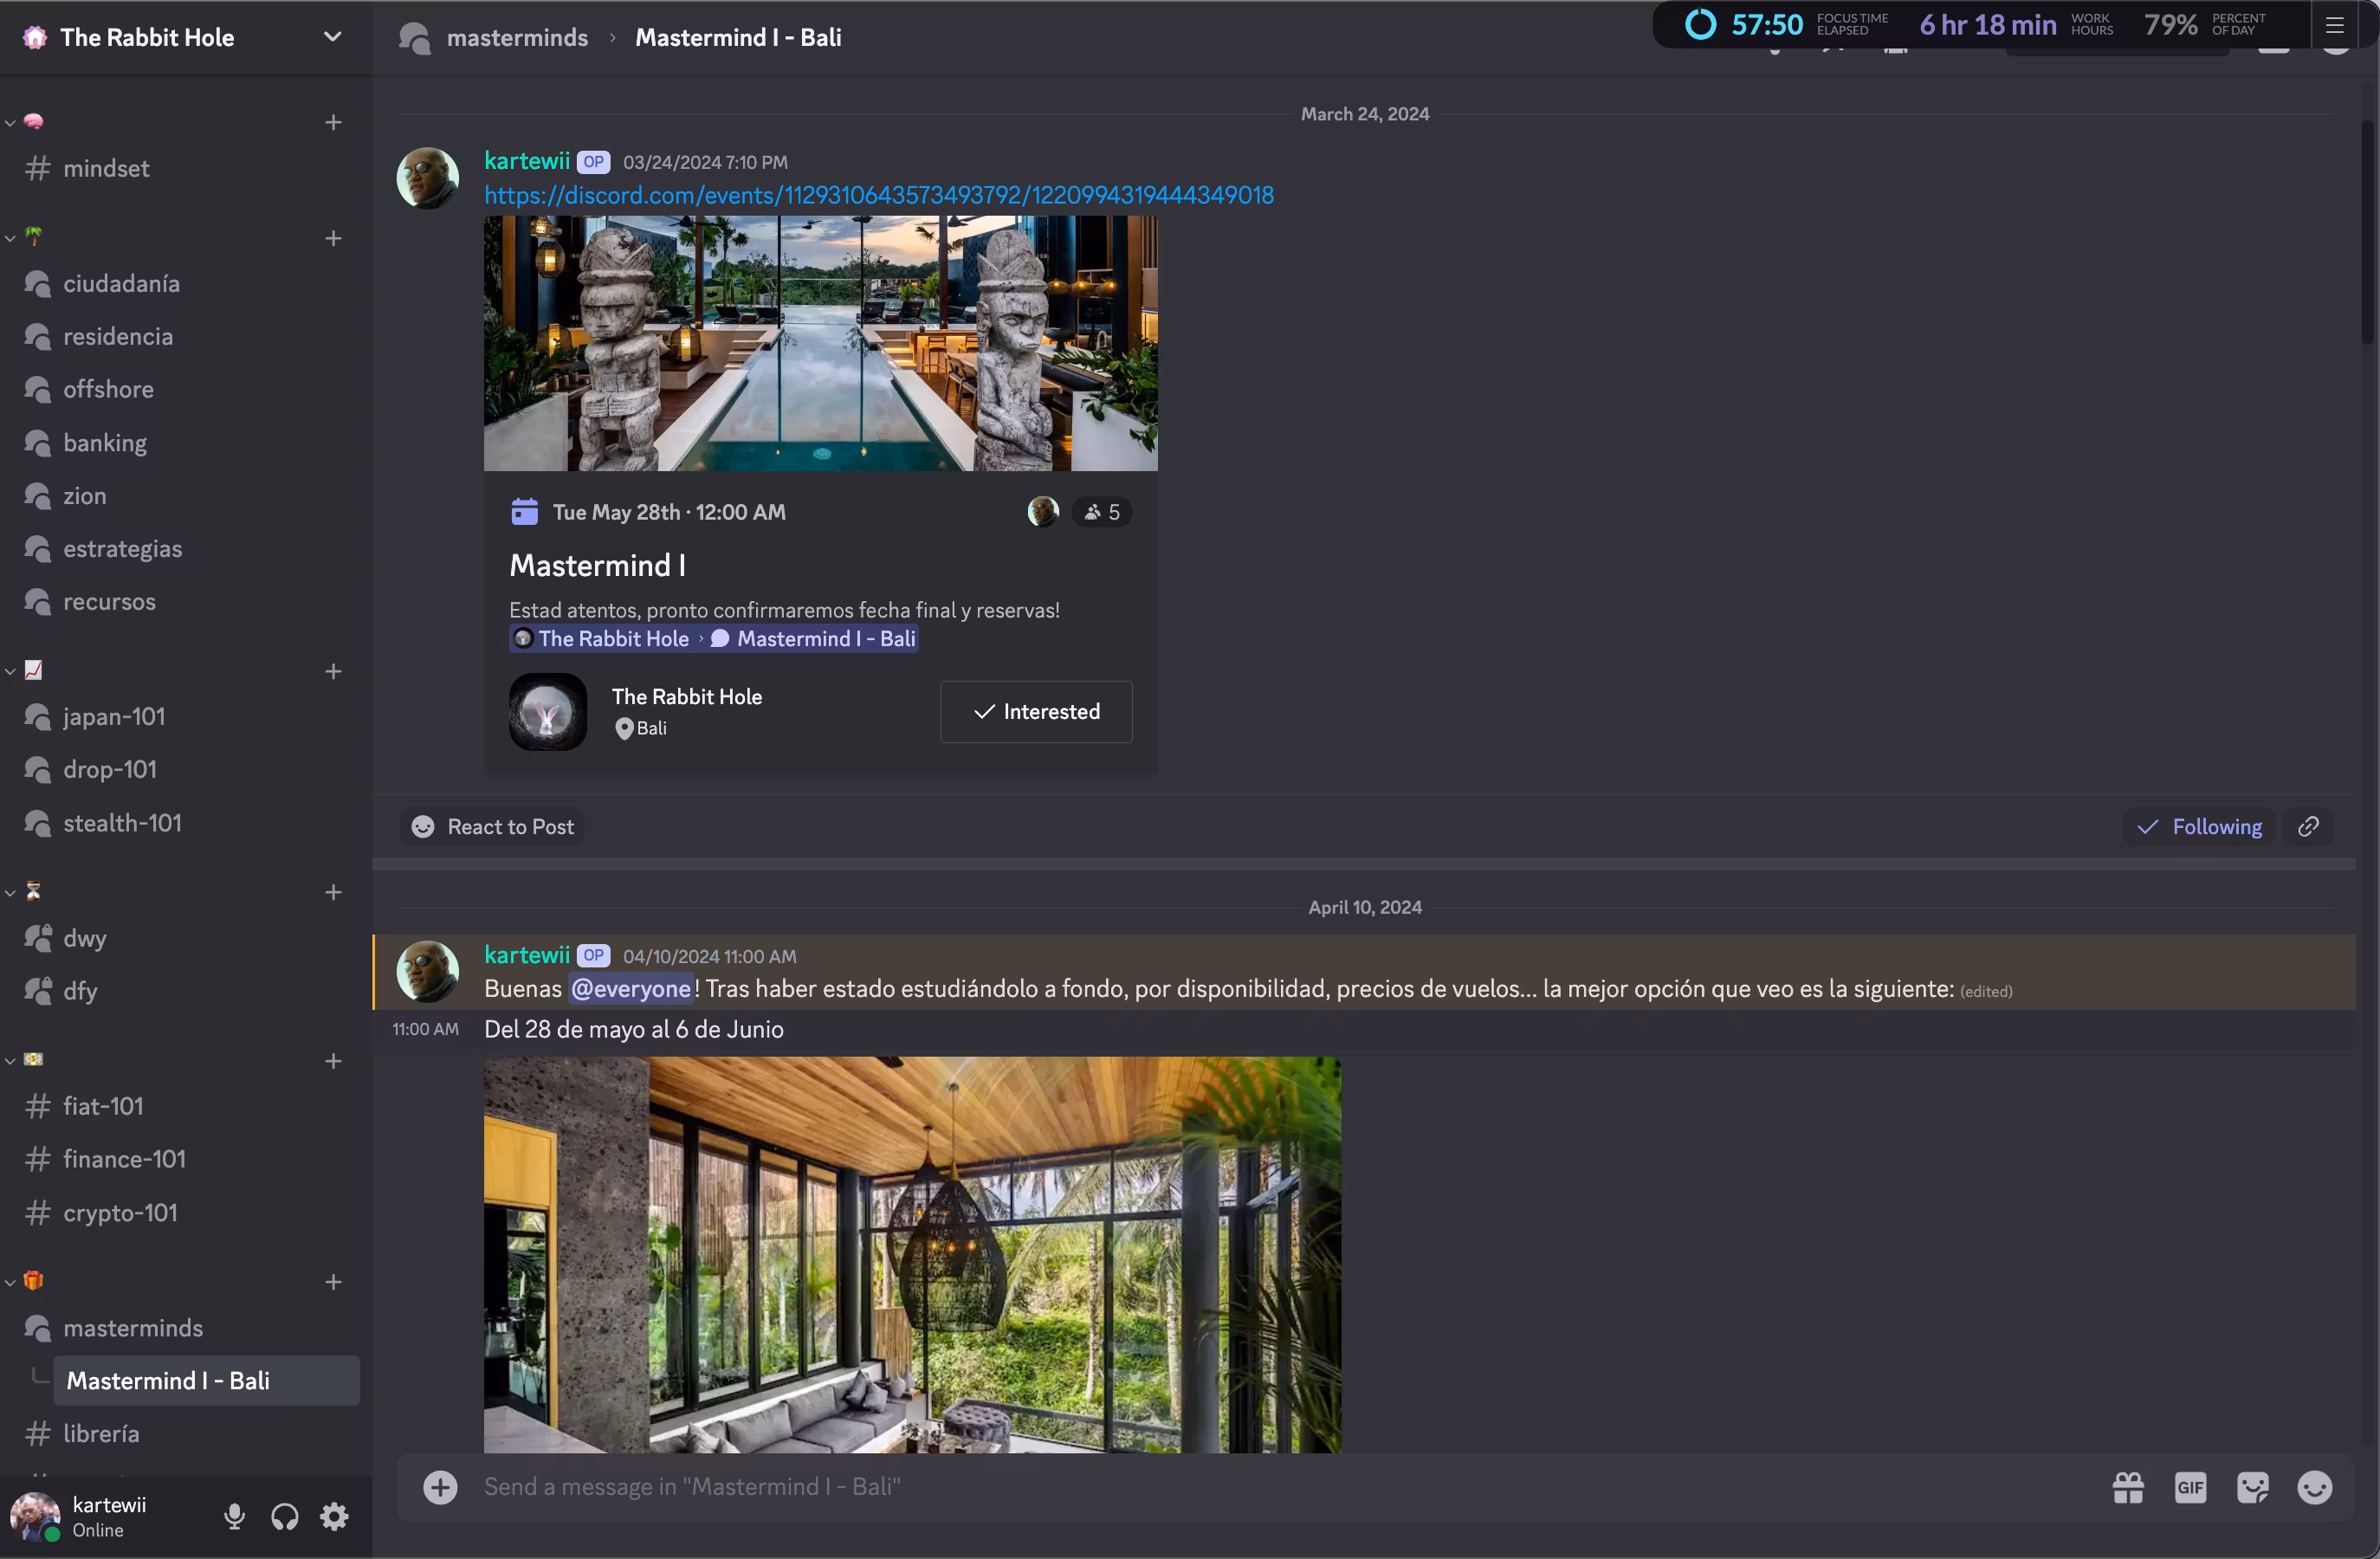Viewport: 2380px width, 1559px height.
Task: Select the crypto-101 channel
Action: click(x=120, y=1212)
